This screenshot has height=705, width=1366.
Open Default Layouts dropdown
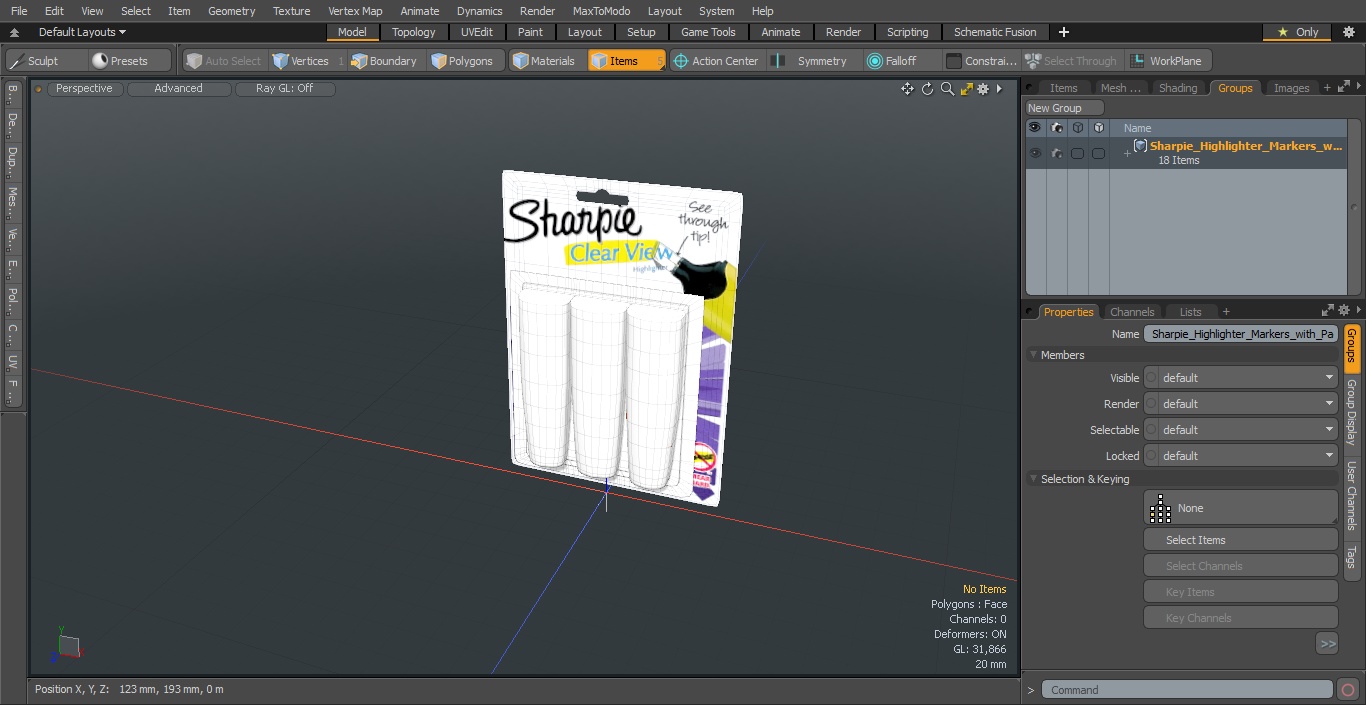click(x=82, y=32)
